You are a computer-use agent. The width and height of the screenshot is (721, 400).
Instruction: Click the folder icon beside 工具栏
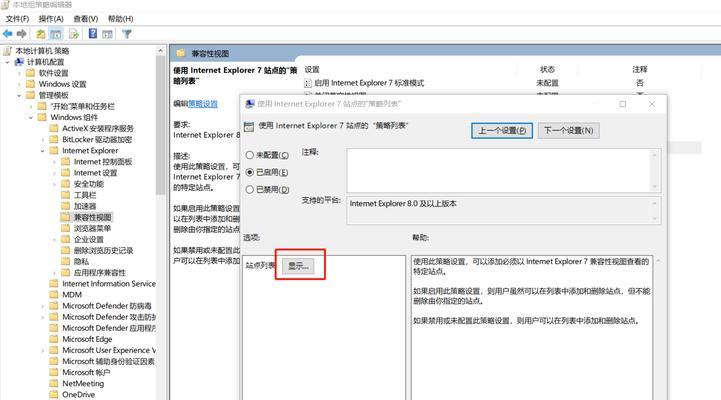pos(66,195)
